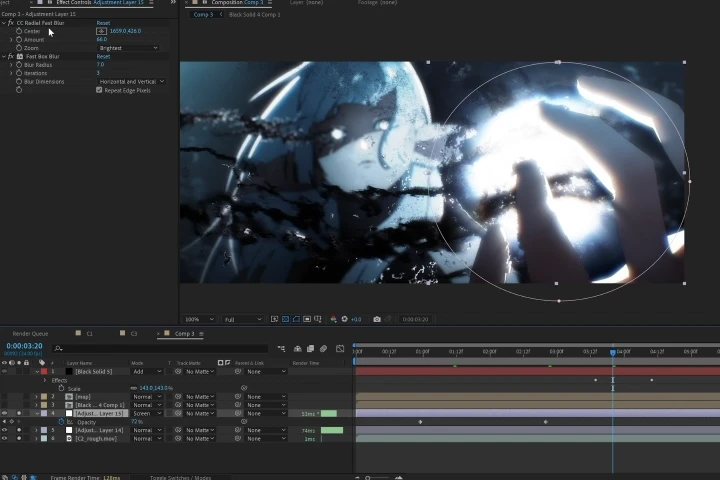Open Blur Dimensions dropdown Horizontal and Vertical
The height and width of the screenshot is (480, 720).
(131, 81)
